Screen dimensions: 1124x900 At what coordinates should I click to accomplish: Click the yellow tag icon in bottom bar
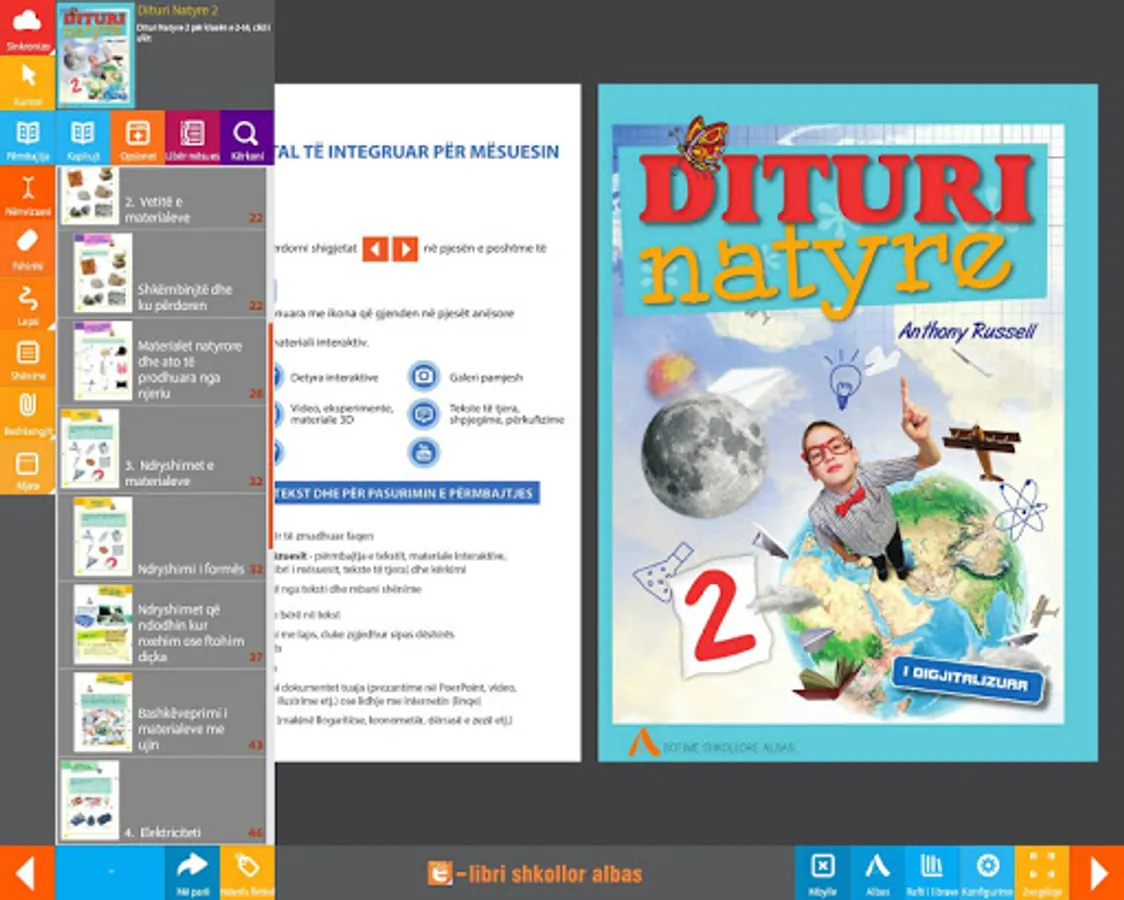pyautogui.click(x=247, y=873)
